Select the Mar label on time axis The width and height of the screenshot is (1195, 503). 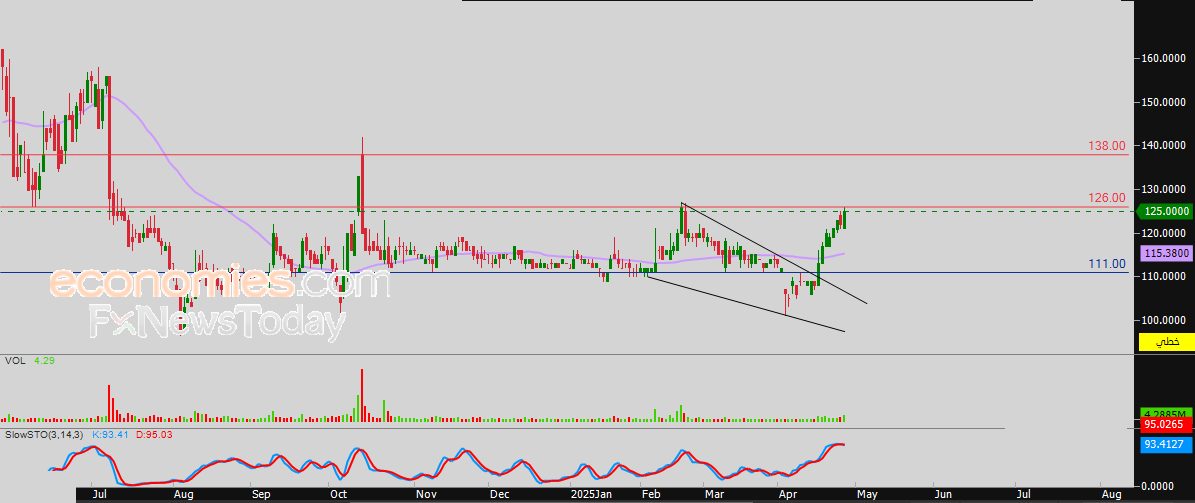[x=715, y=495]
